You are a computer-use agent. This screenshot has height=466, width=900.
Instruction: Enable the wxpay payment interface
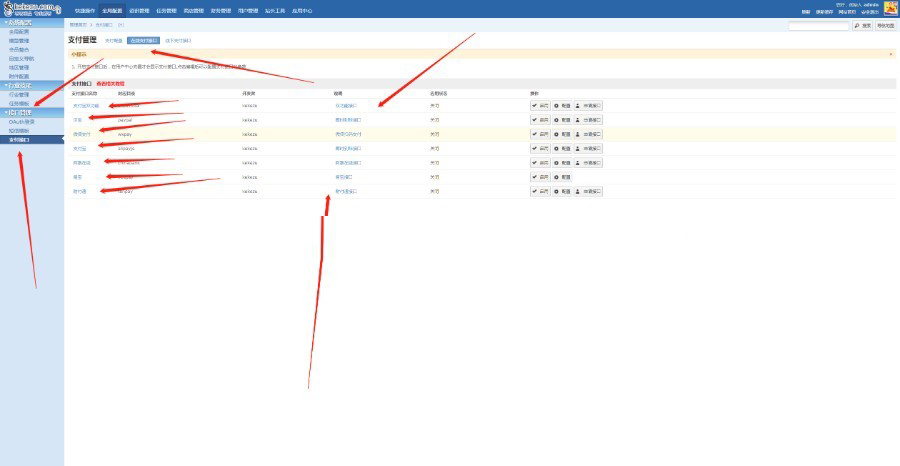tap(540, 134)
